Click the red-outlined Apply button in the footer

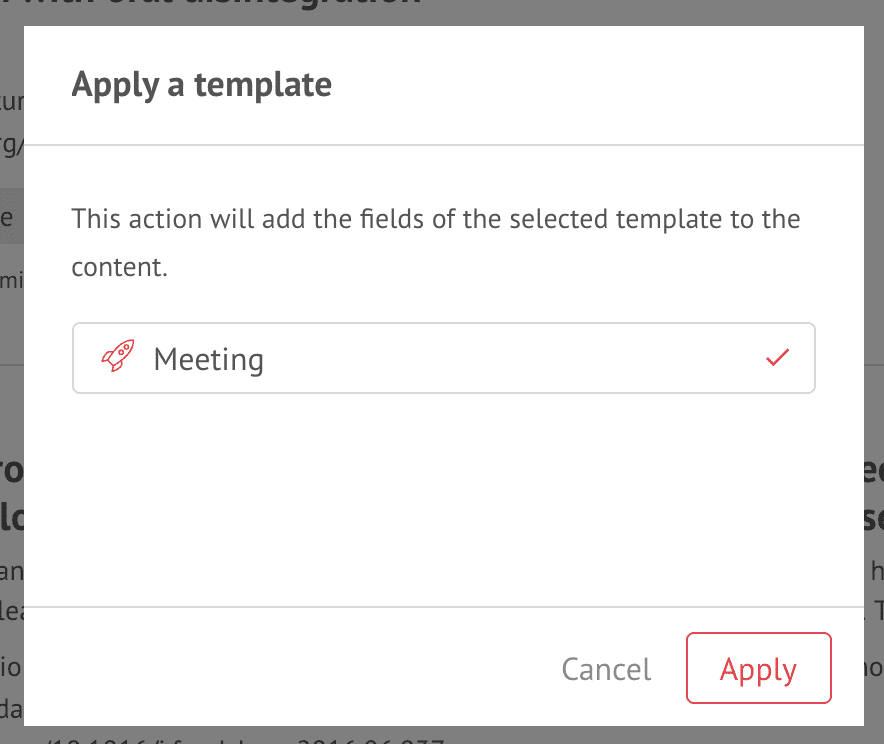tap(759, 668)
